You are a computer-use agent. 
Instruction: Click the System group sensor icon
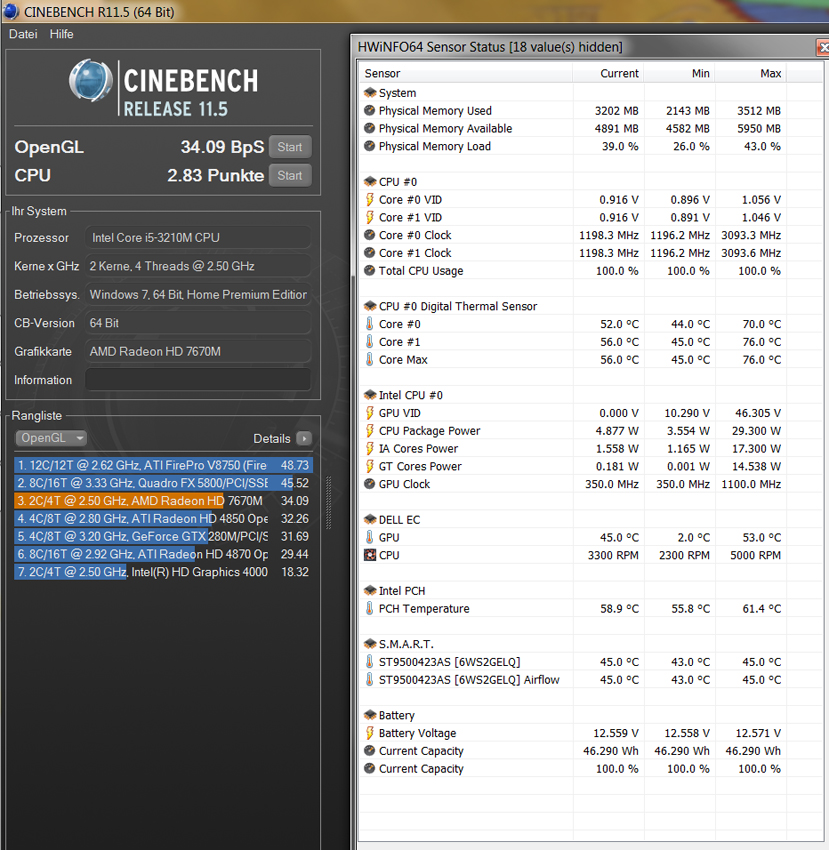370,93
